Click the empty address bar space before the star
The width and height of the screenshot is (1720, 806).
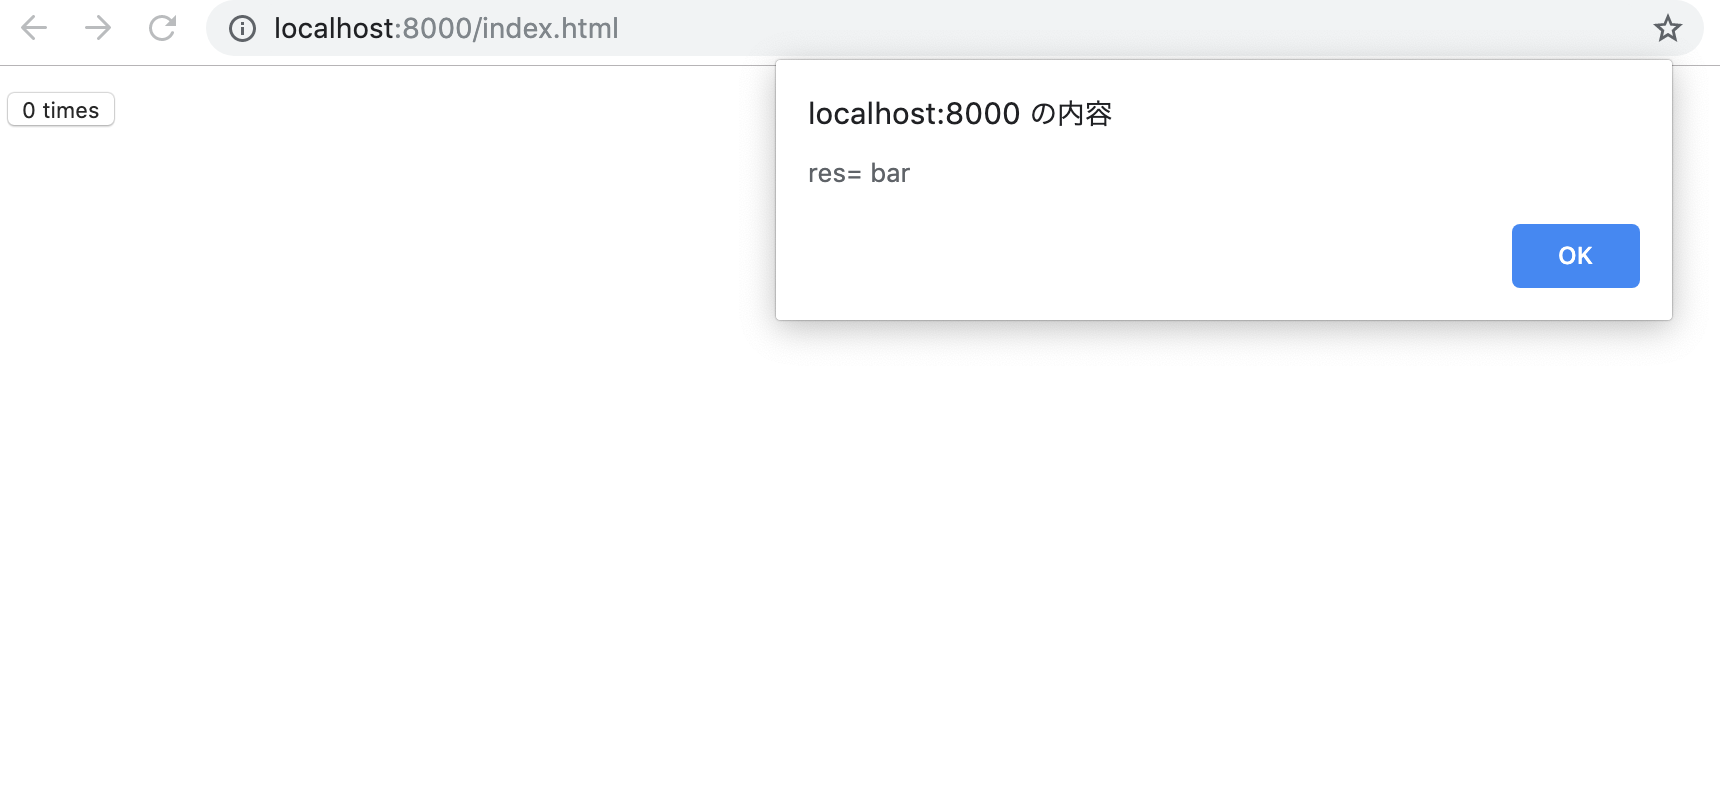[1130, 28]
